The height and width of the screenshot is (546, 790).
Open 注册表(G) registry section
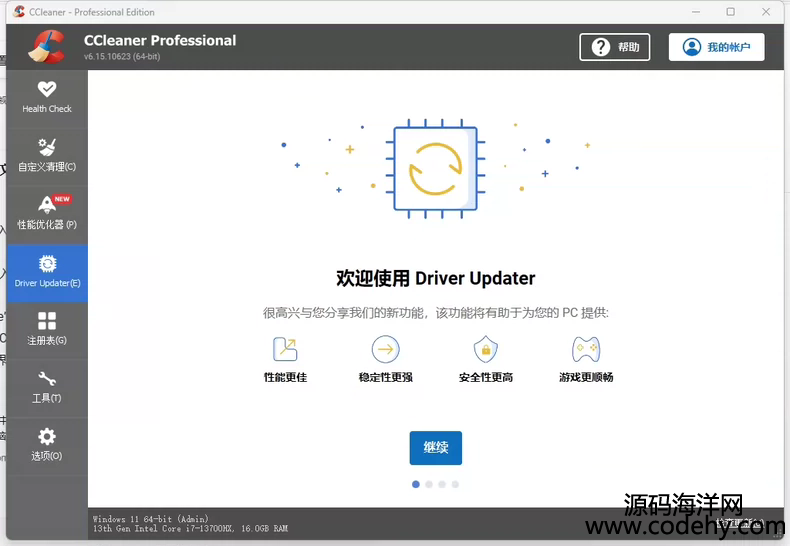point(47,330)
